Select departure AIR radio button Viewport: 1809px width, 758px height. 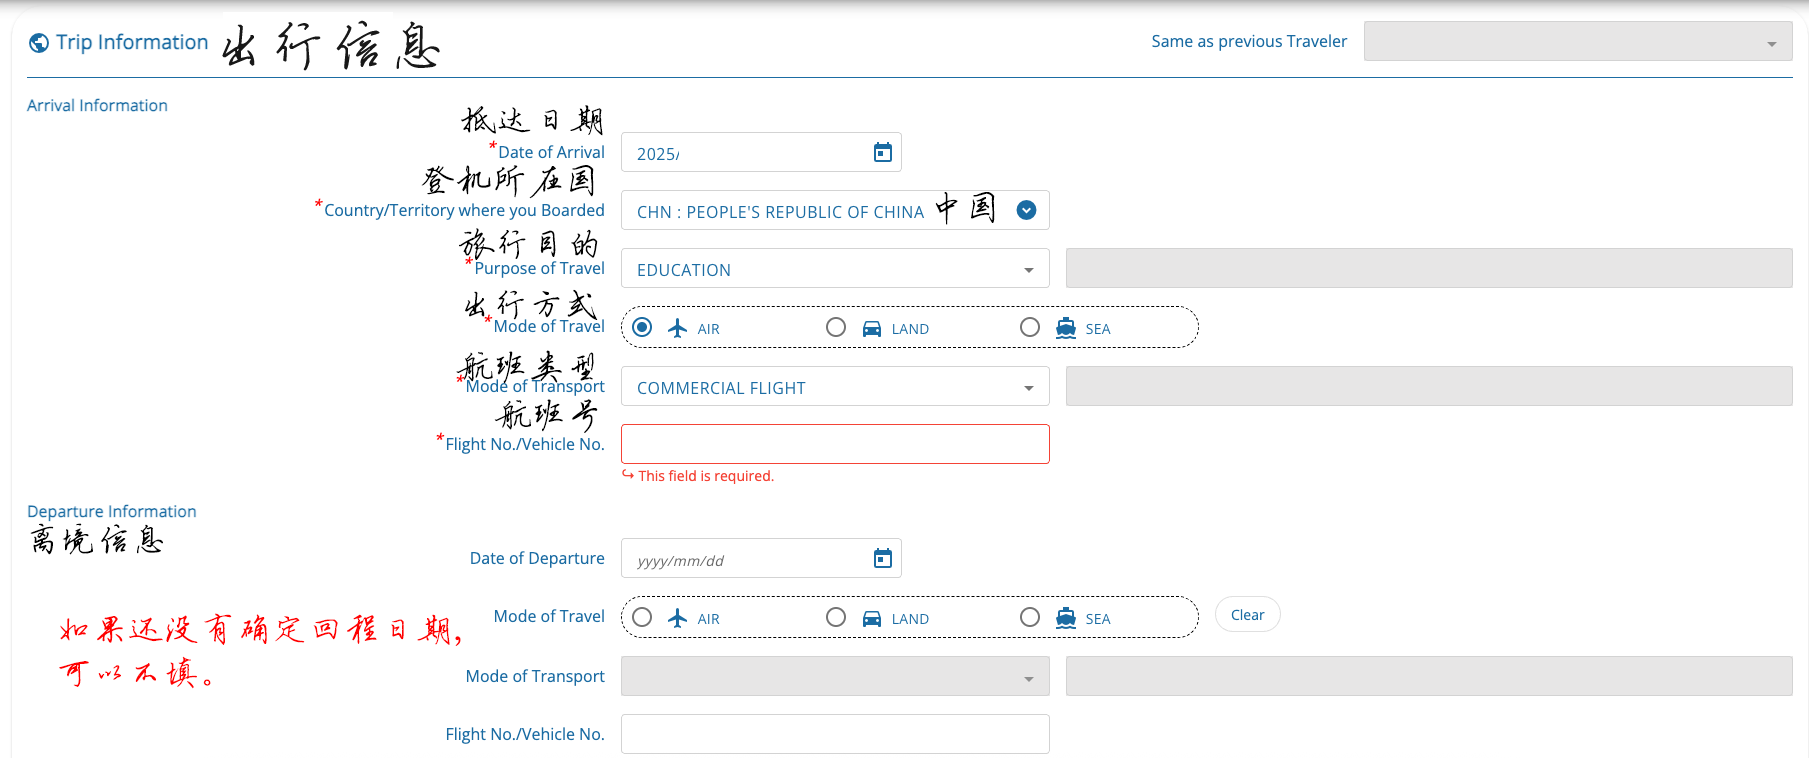tap(642, 617)
